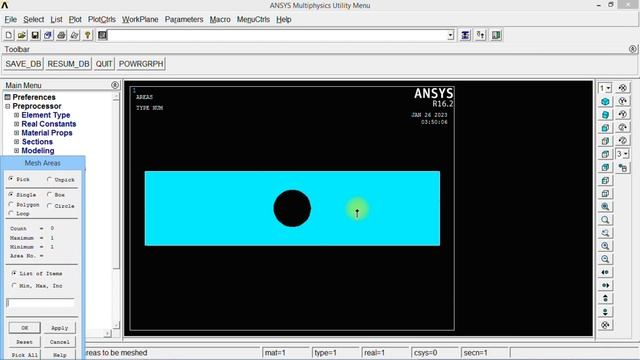Click the ANSYS command input box
The height and width of the screenshot is (360, 640).
278,36
